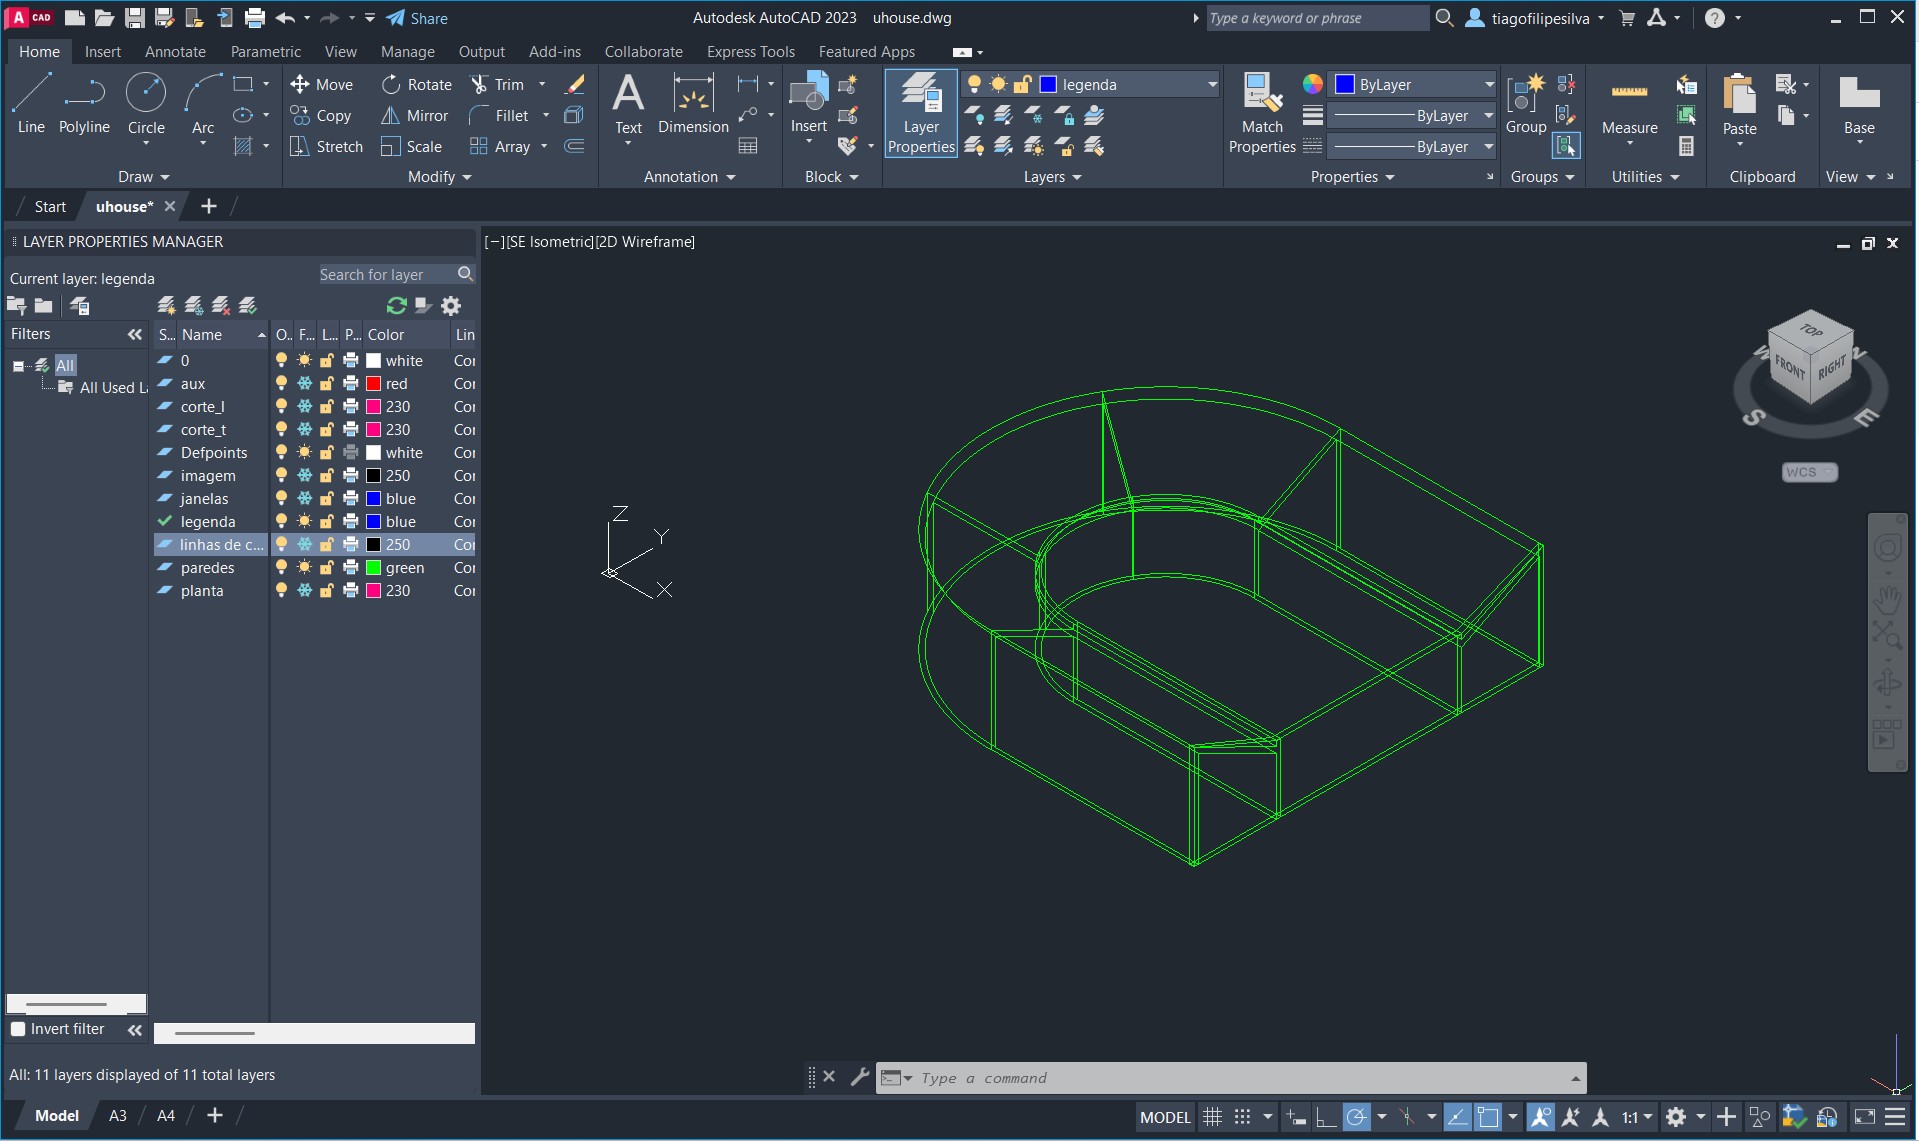Select the Measure utility tool
The height and width of the screenshot is (1141, 1919).
pos(1628,106)
